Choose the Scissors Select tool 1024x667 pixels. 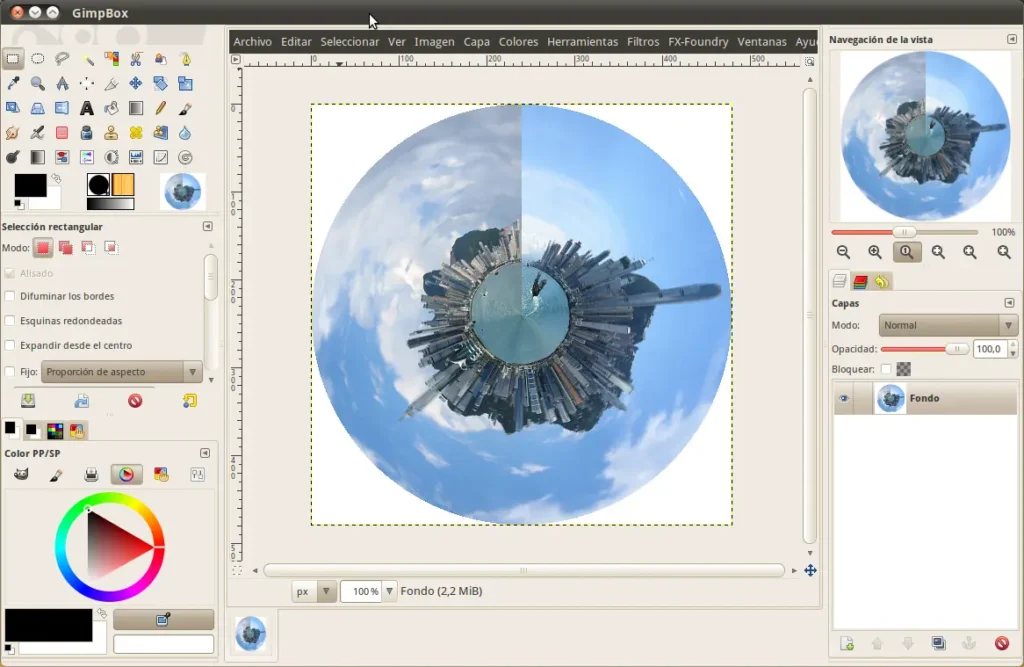click(x=136, y=59)
